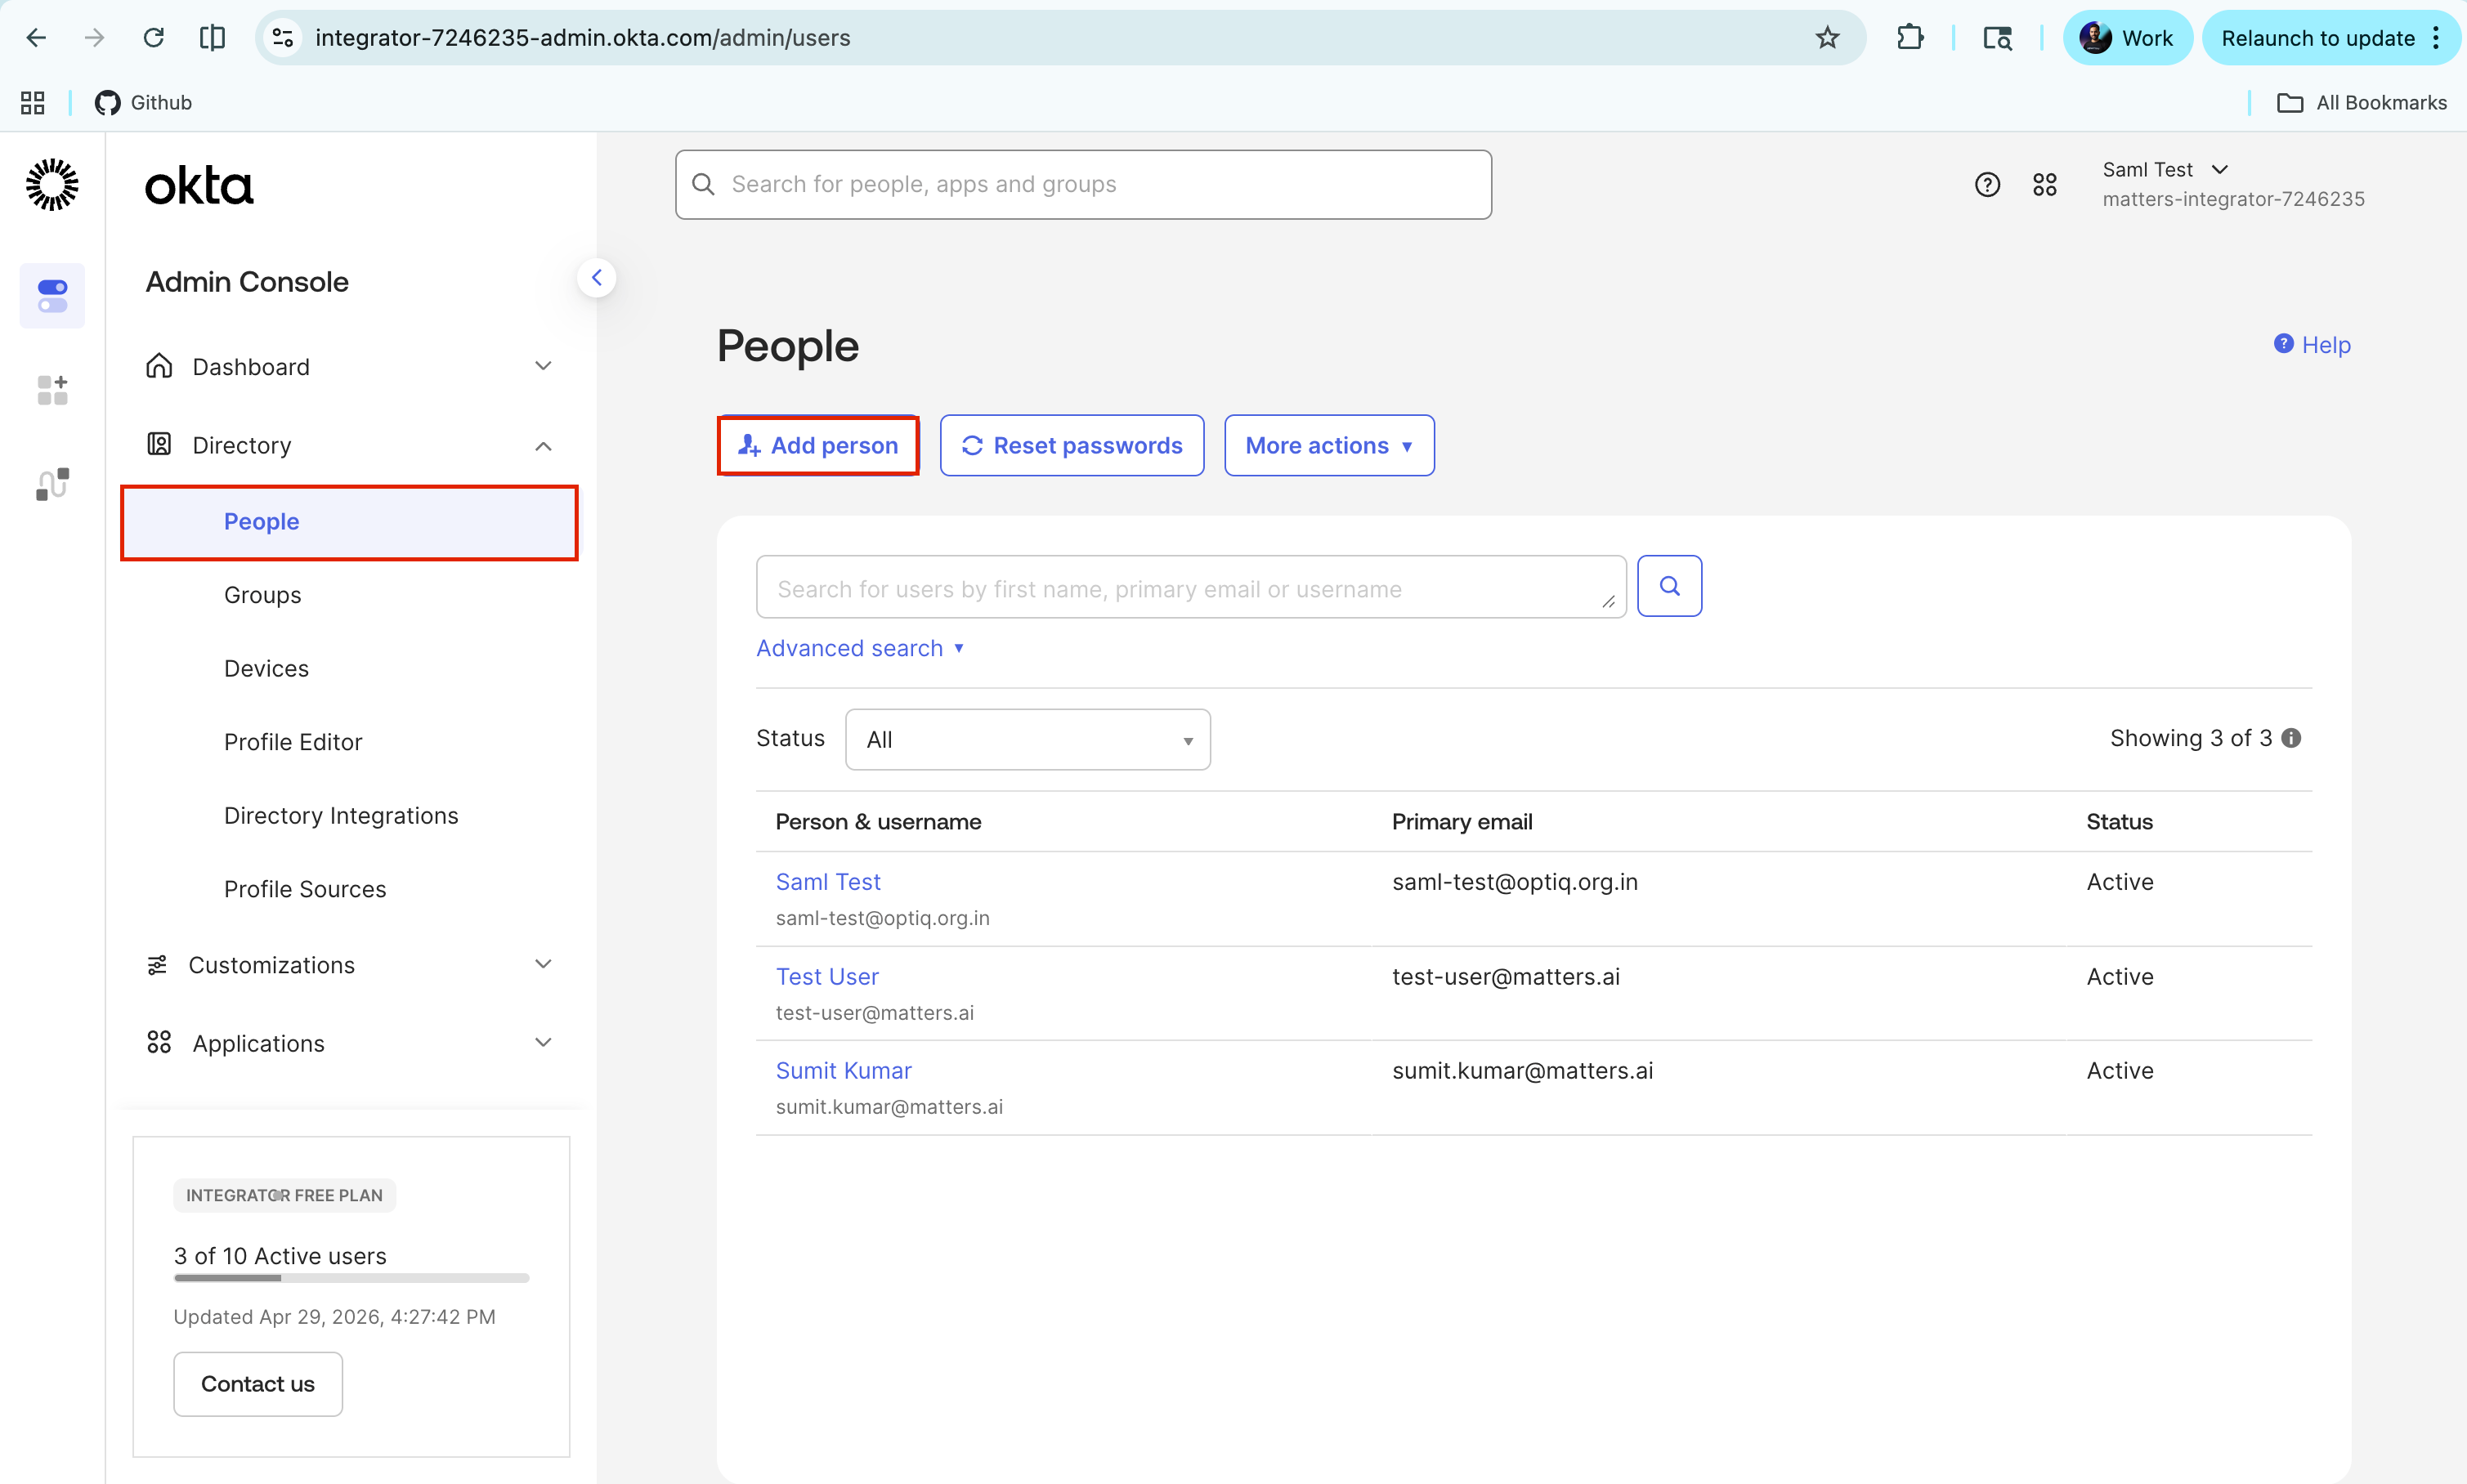
Task: Open Devices in the Directory menu
Action: pyautogui.click(x=266, y=668)
